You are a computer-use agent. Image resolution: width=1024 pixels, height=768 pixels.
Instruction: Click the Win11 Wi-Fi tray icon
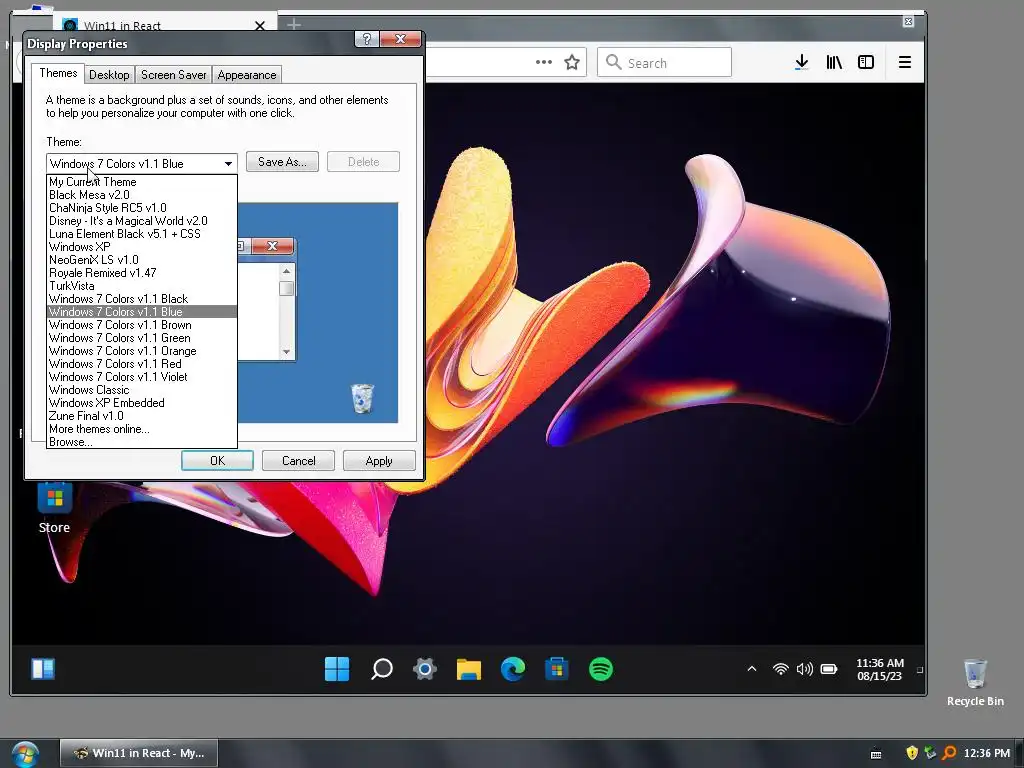[x=780, y=669]
